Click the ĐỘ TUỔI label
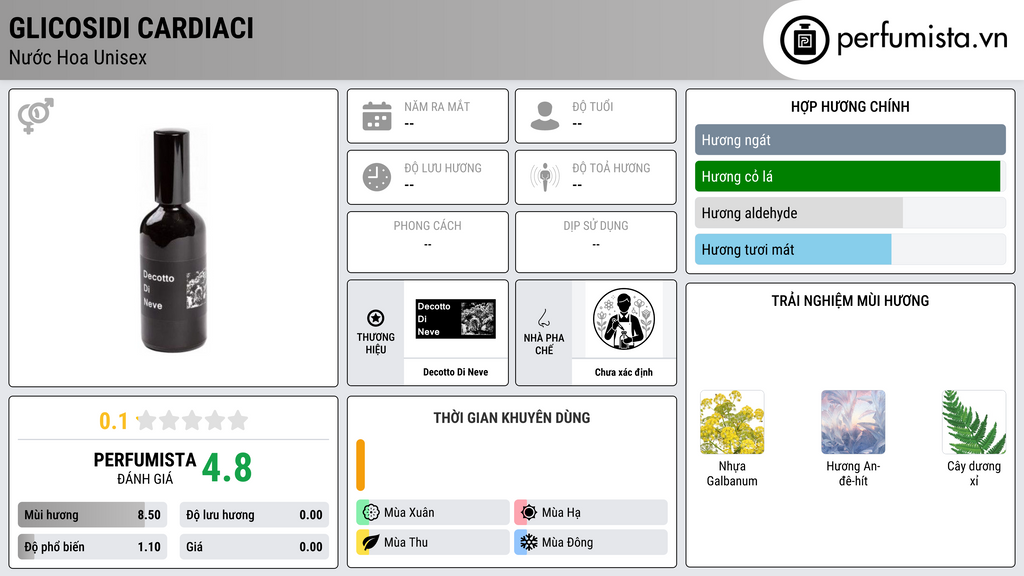The height and width of the screenshot is (576, 1024). [592, 106]
